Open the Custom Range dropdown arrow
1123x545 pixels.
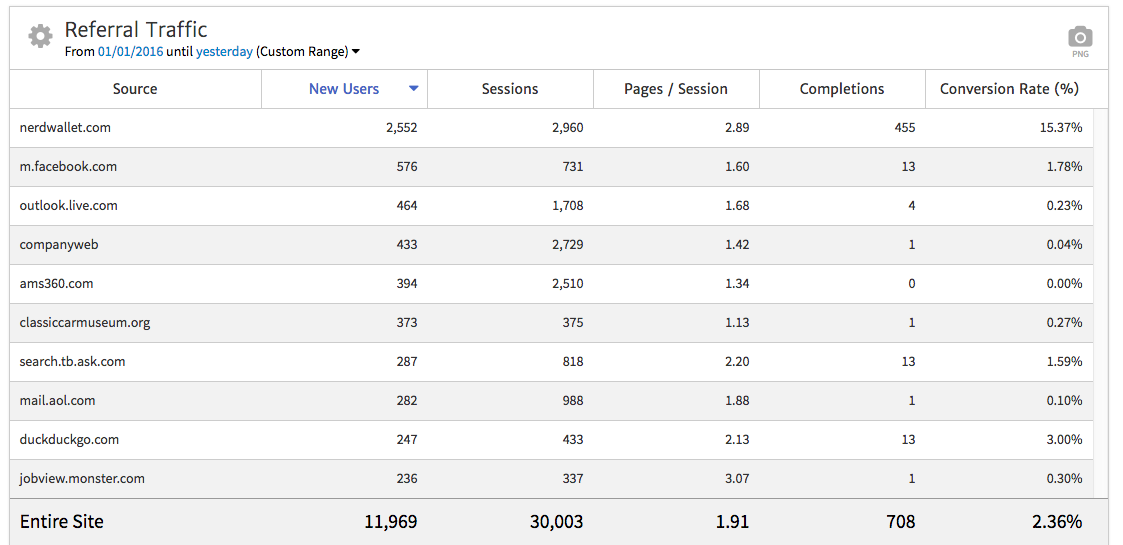(x=356, y=52)
